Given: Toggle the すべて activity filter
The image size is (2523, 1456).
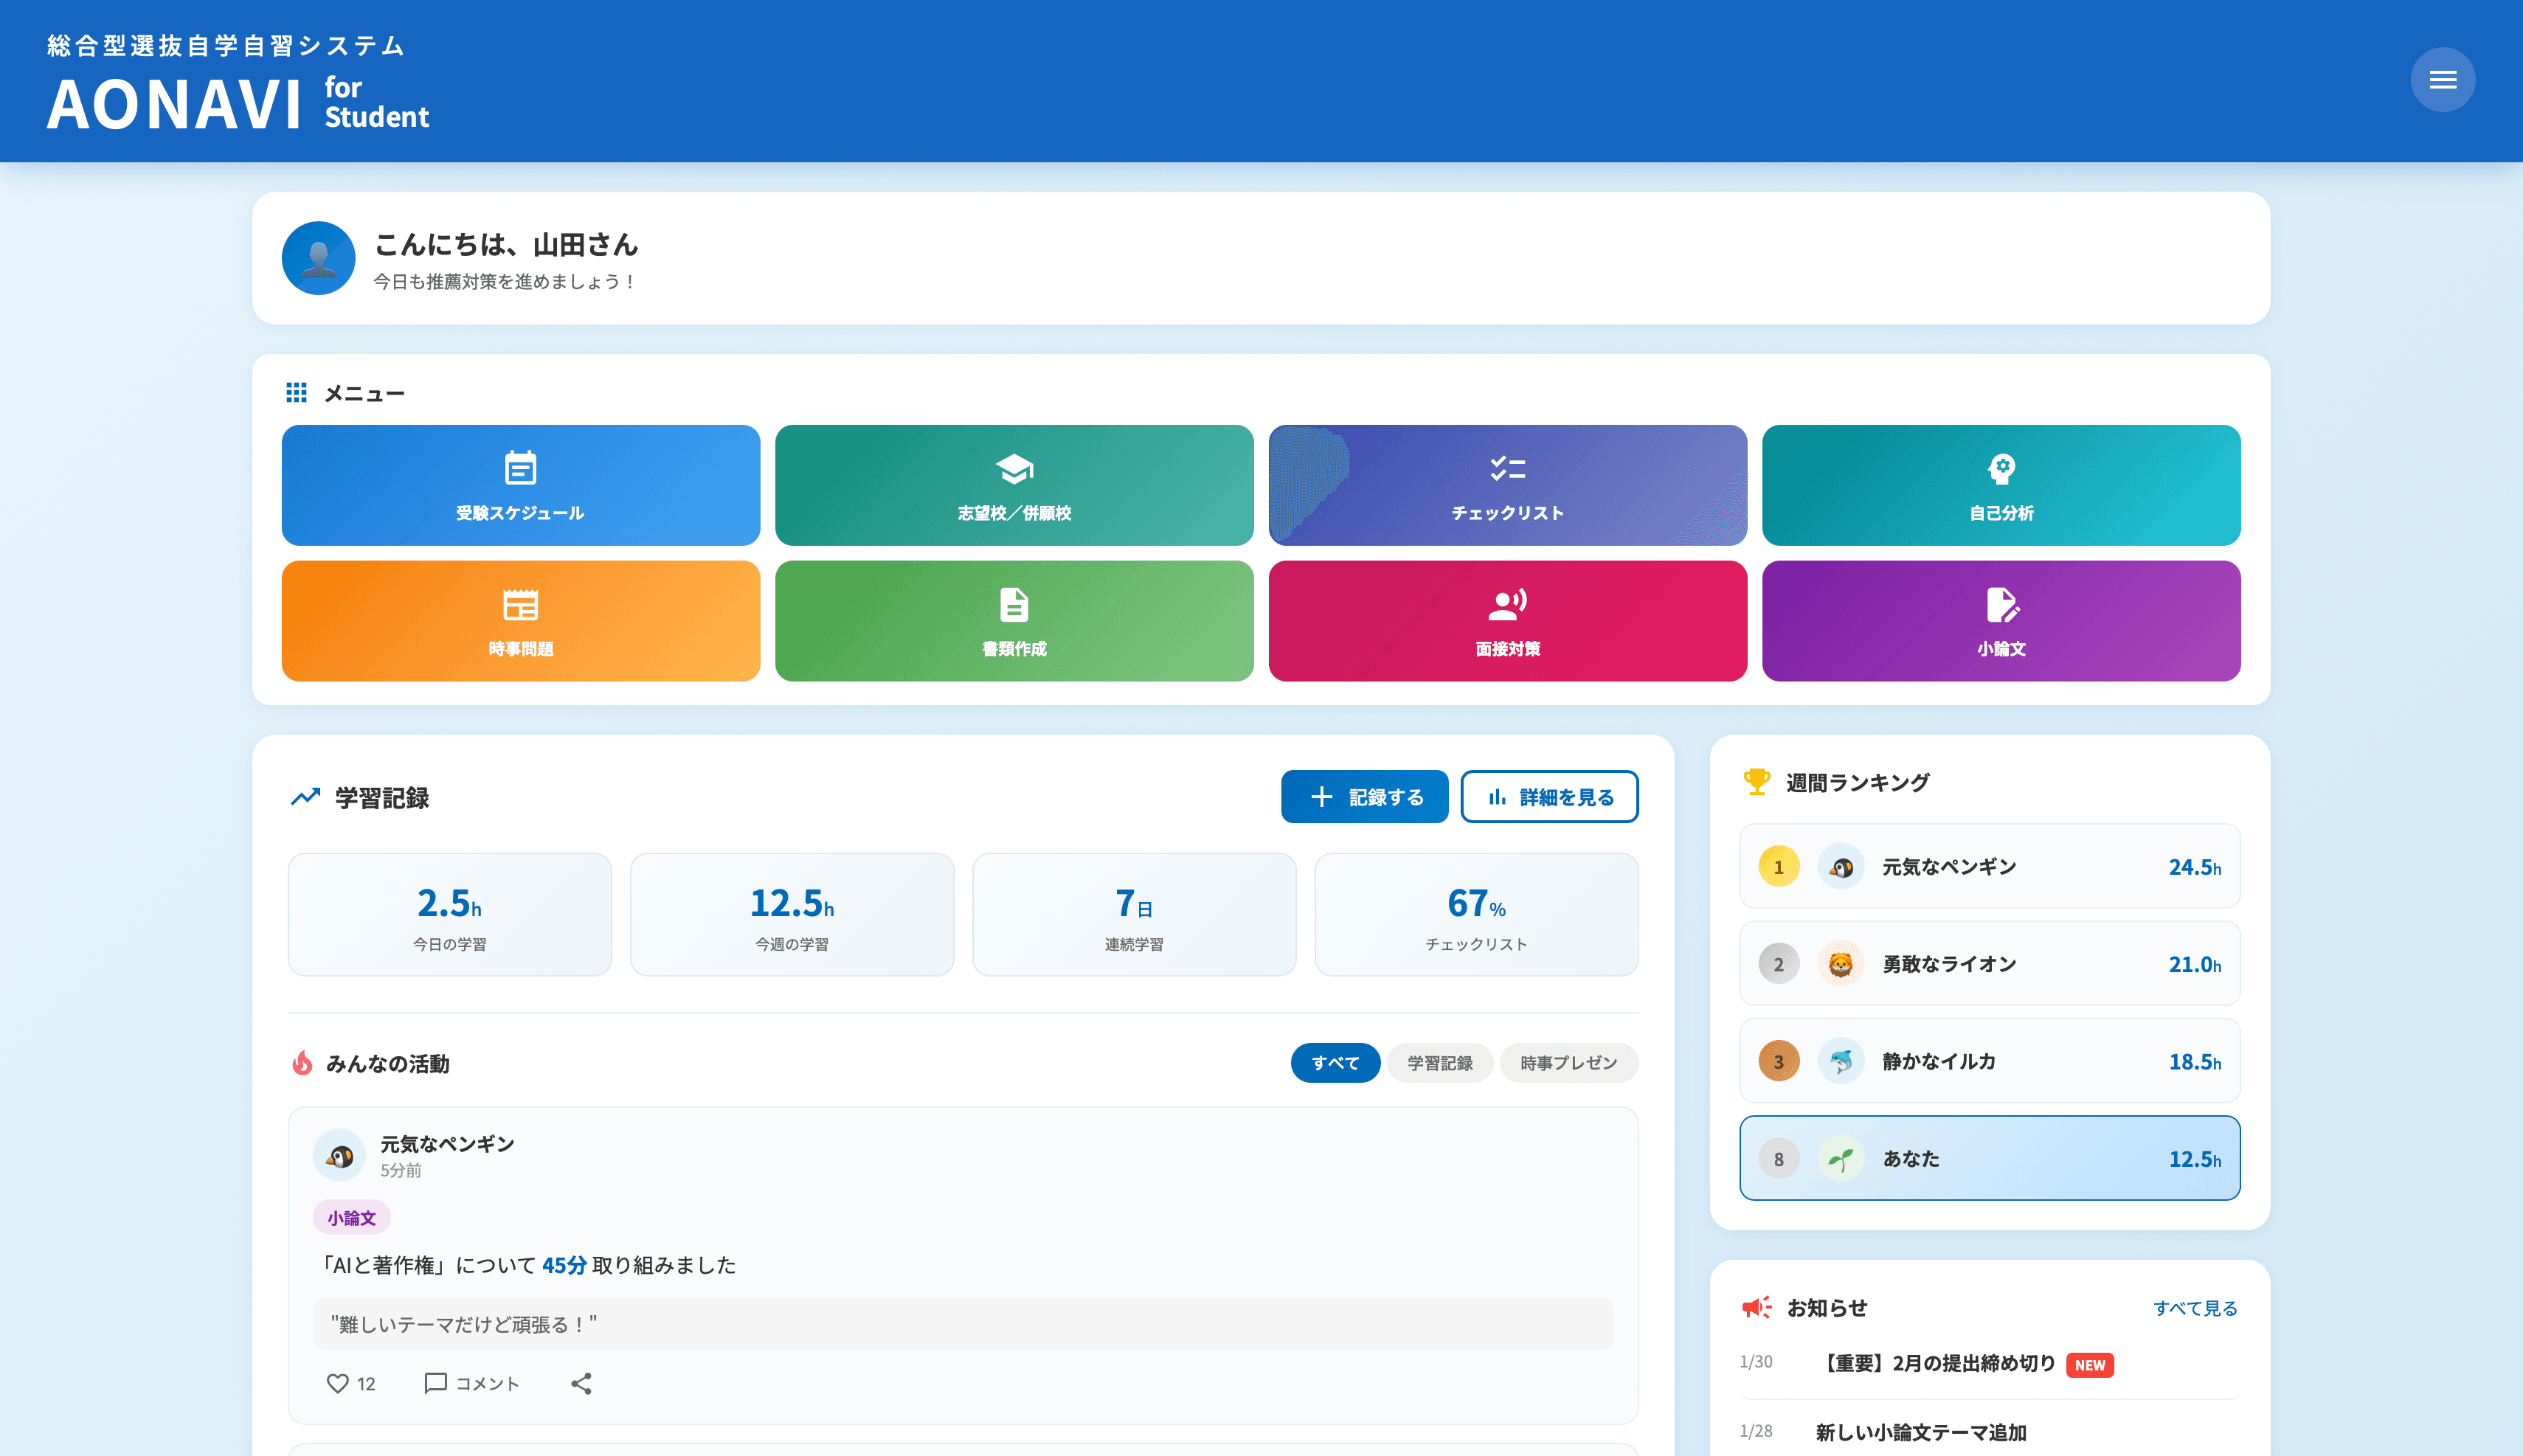Looking at the screenshot, I should tap(1335, 1063).
